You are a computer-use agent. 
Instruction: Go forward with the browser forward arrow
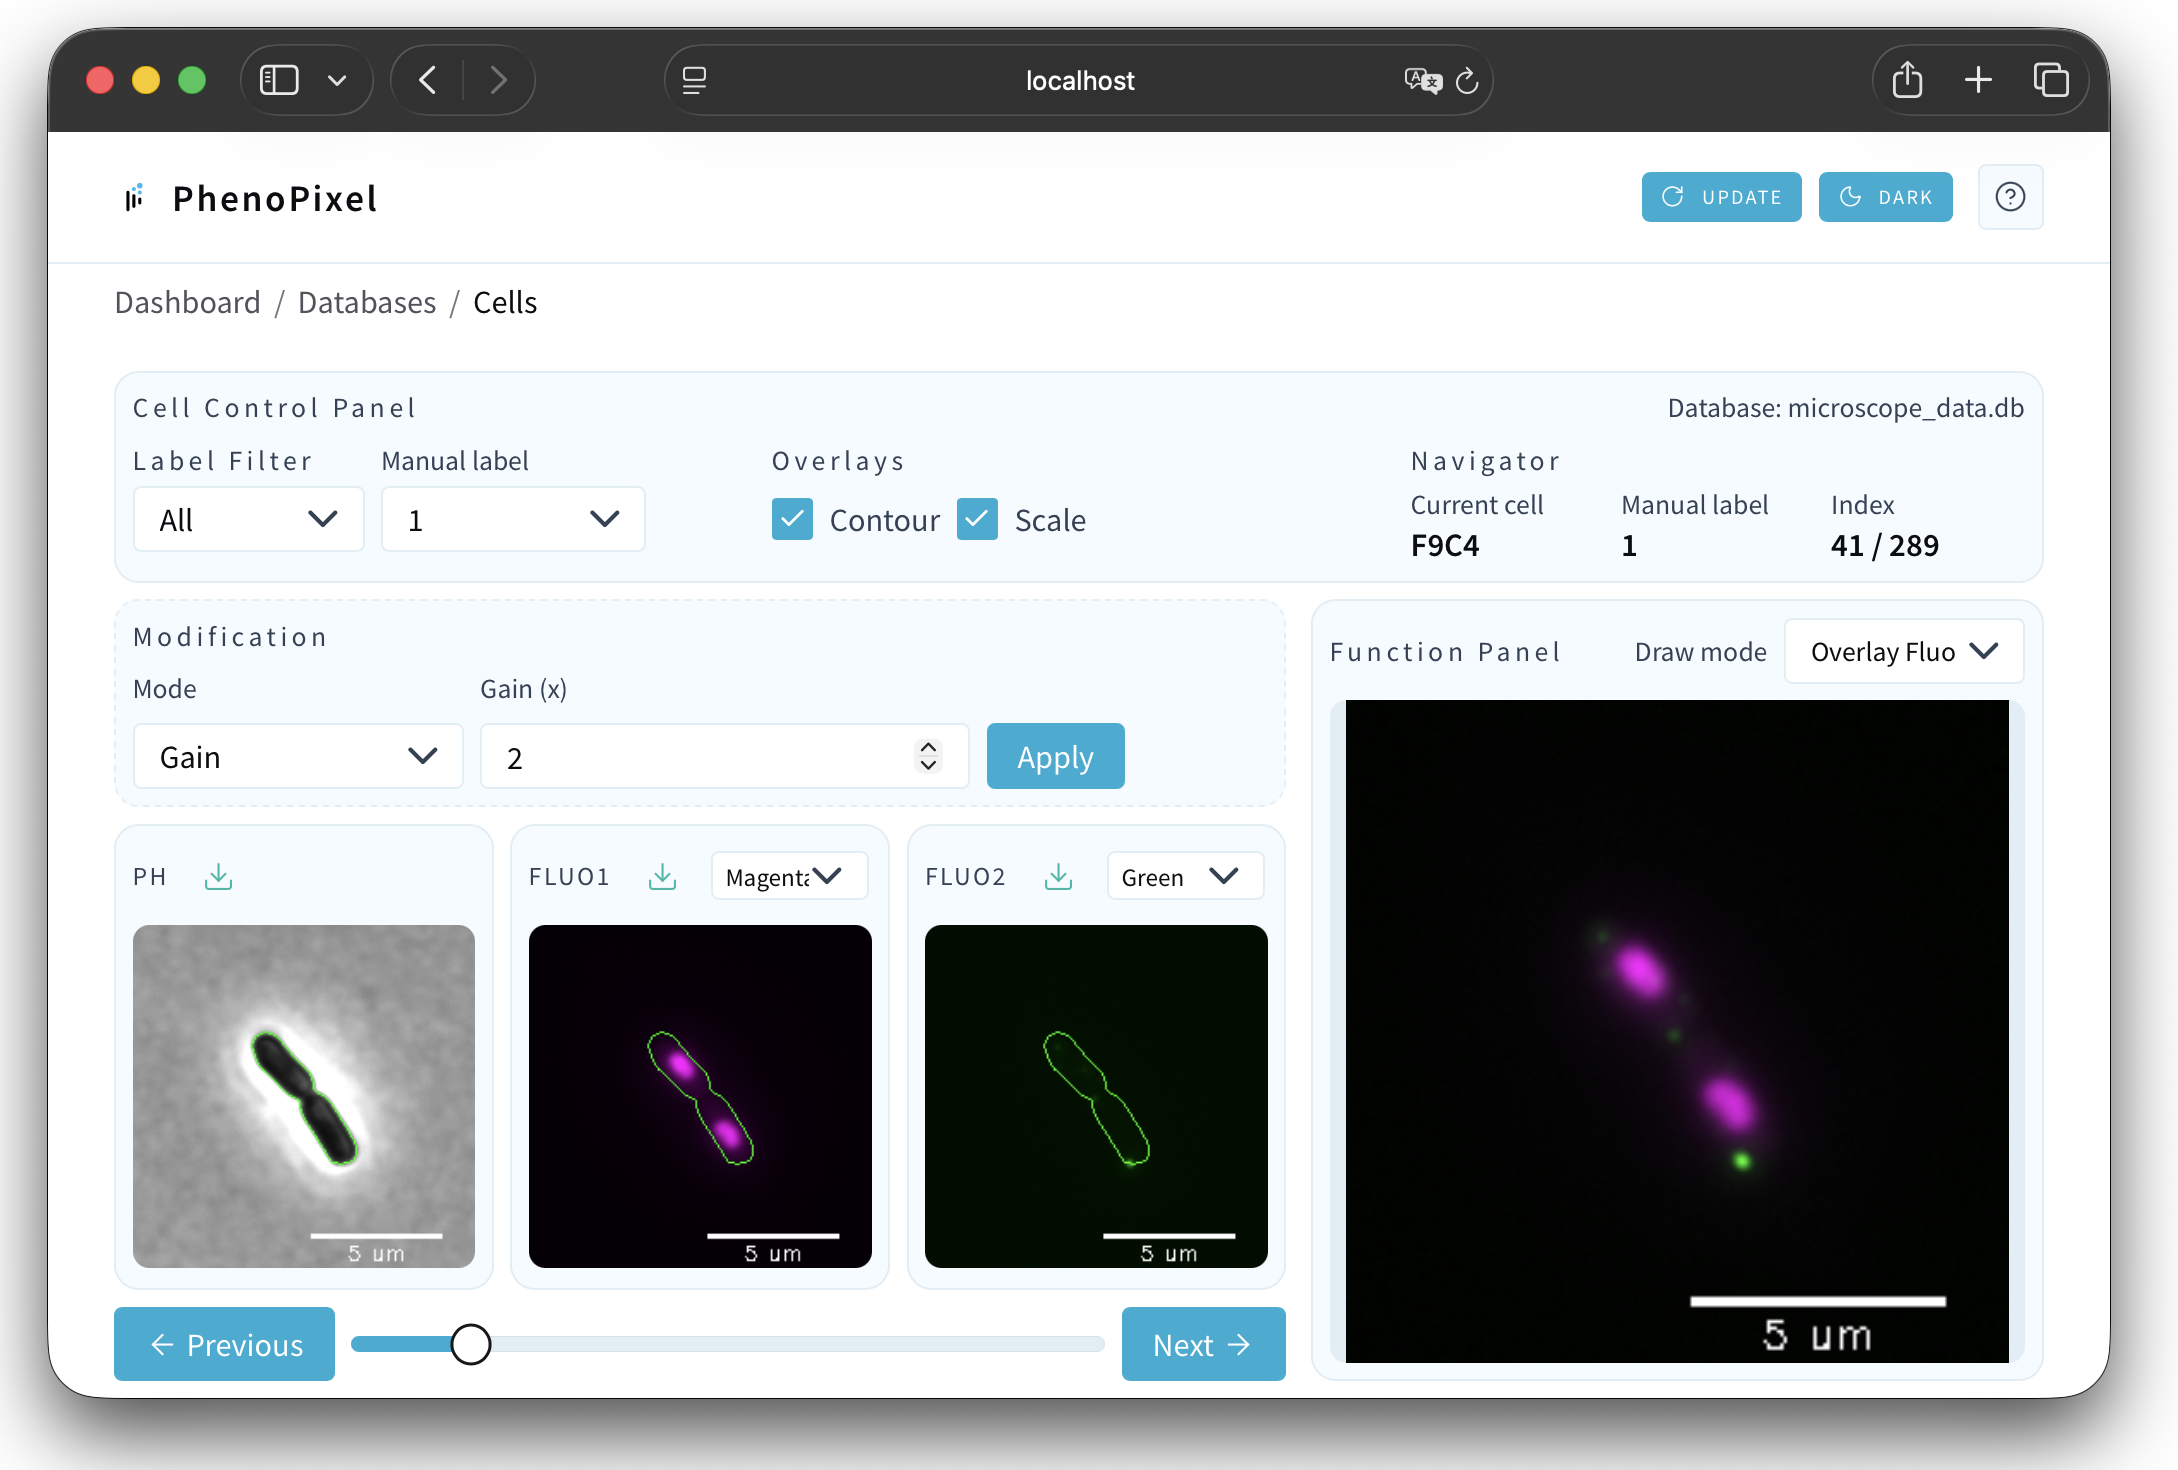[498, 80]
